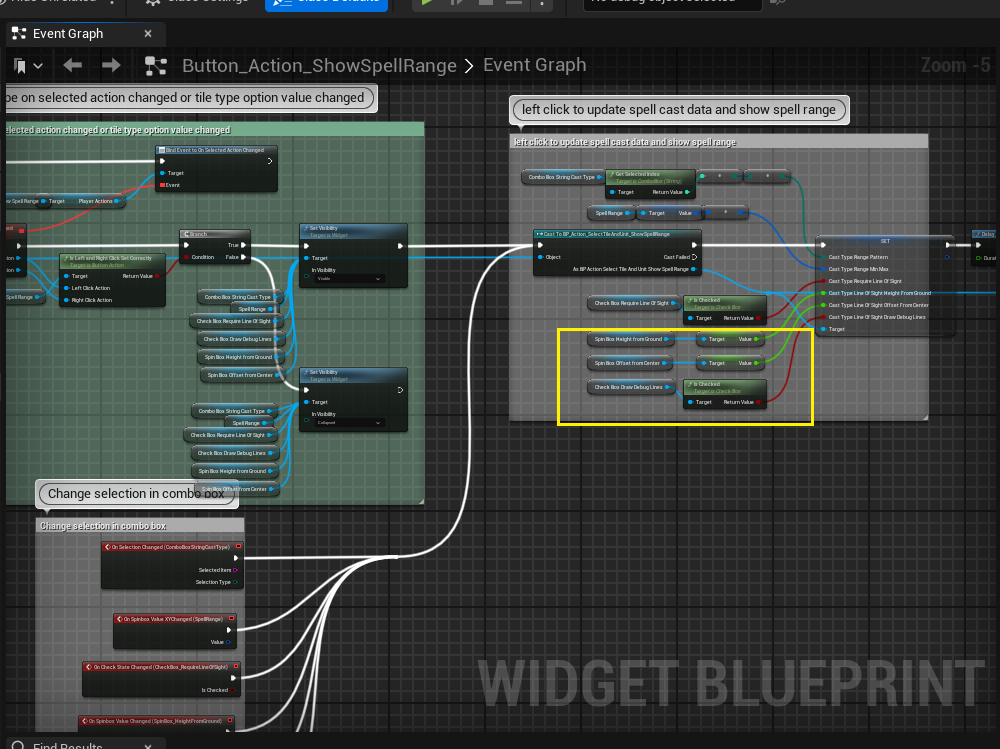Select first Set Visibility node header
The height and width of the screenshot is (749, 1000).
(353, 230)
